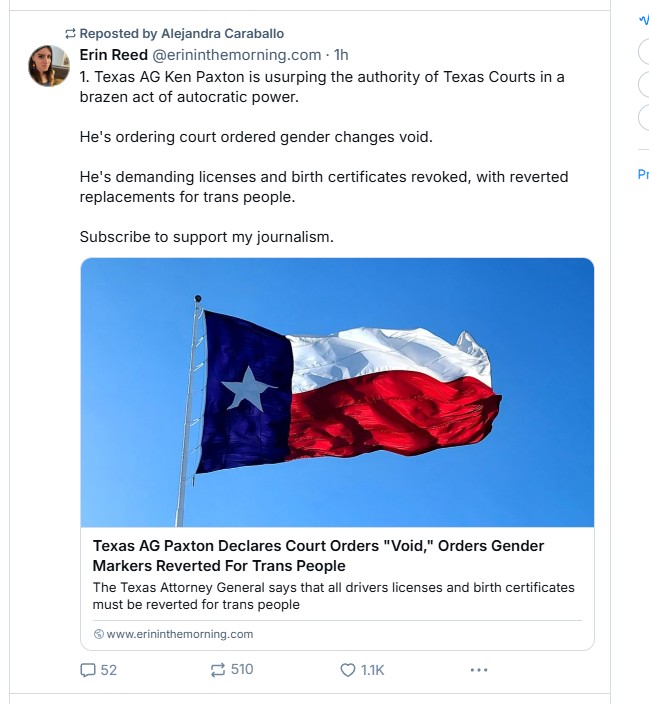
Task: Click the 52 replies count
Action: pyautogui.click(x=109, y=670)
